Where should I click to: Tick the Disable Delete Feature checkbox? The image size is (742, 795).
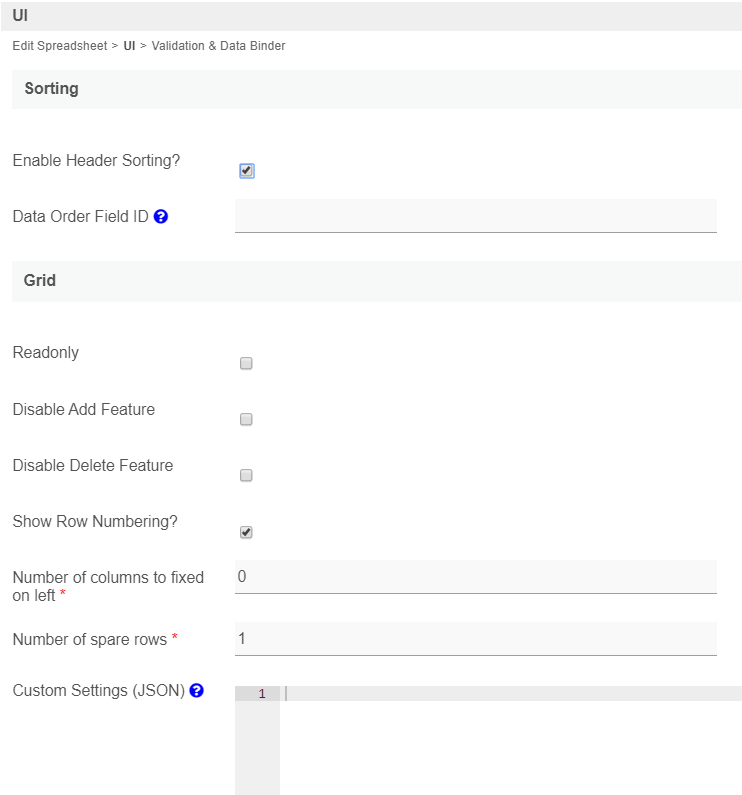246,476
